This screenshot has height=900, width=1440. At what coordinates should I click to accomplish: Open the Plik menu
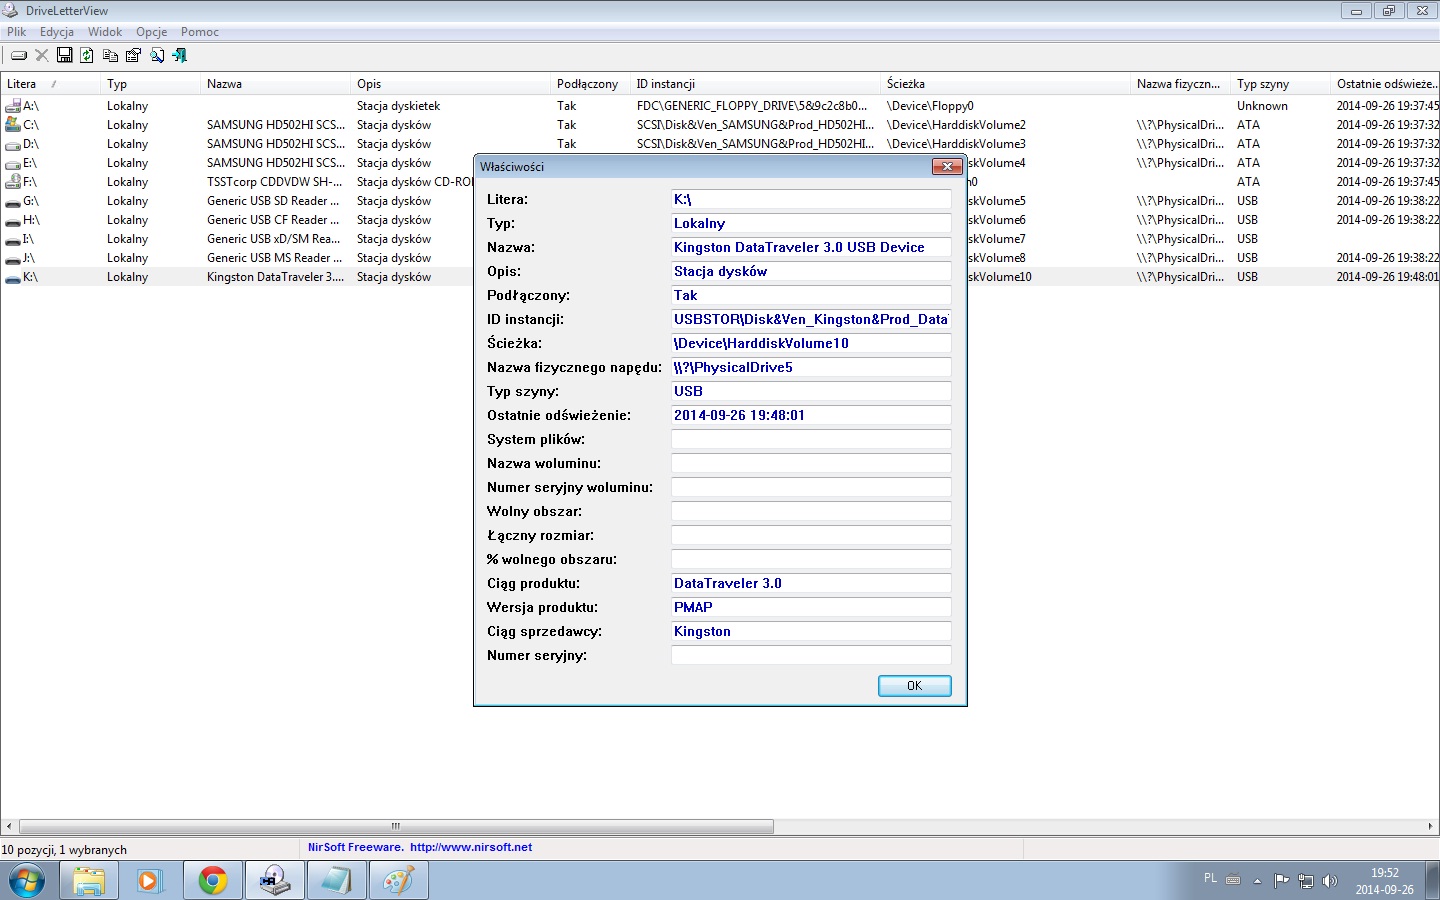pos(16,32)
